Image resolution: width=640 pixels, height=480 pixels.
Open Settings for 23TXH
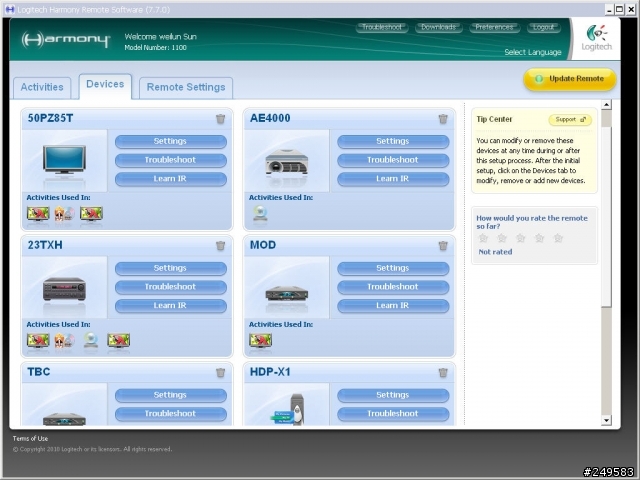point(171,268)
